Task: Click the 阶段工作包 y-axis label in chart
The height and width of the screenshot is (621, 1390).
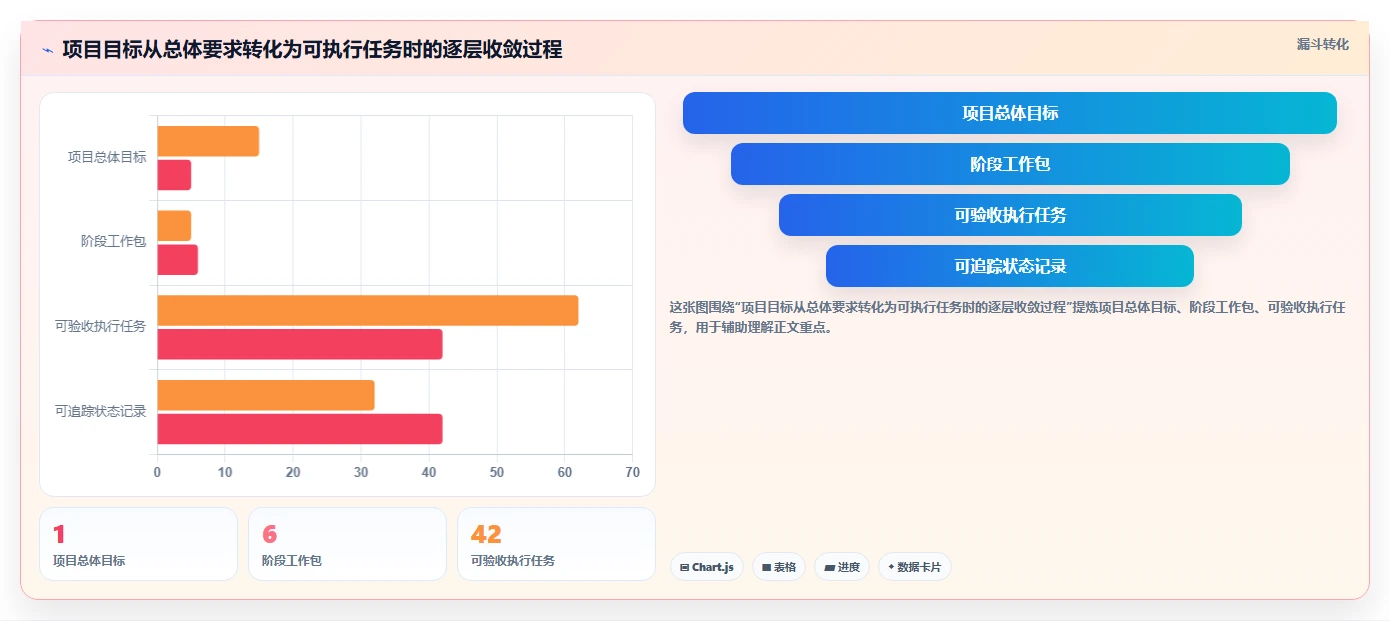Action: coord(113,242)
